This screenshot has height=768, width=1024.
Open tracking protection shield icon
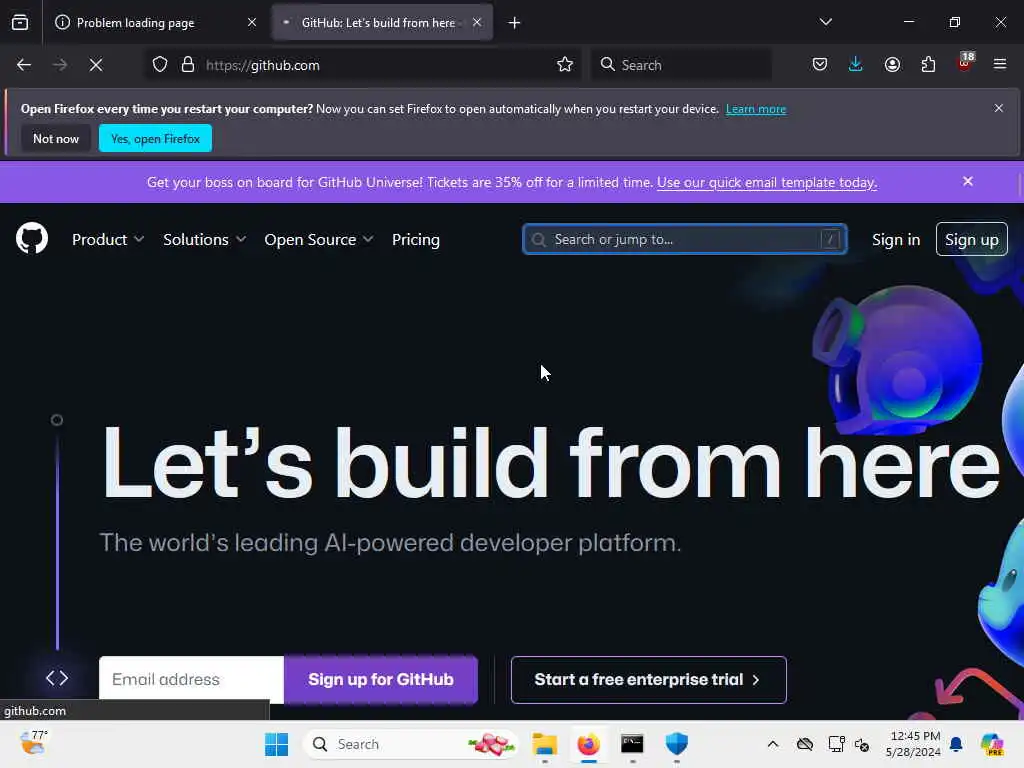(160, 65)
